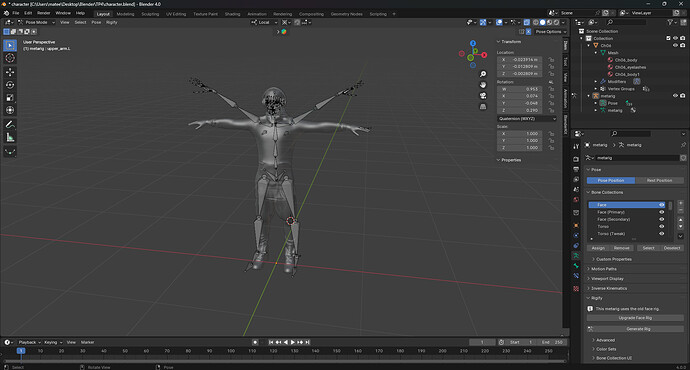Viewport: 690px width, 370px height.
Task: Choose the Rotate tool
Action: (x=10, y=84)
